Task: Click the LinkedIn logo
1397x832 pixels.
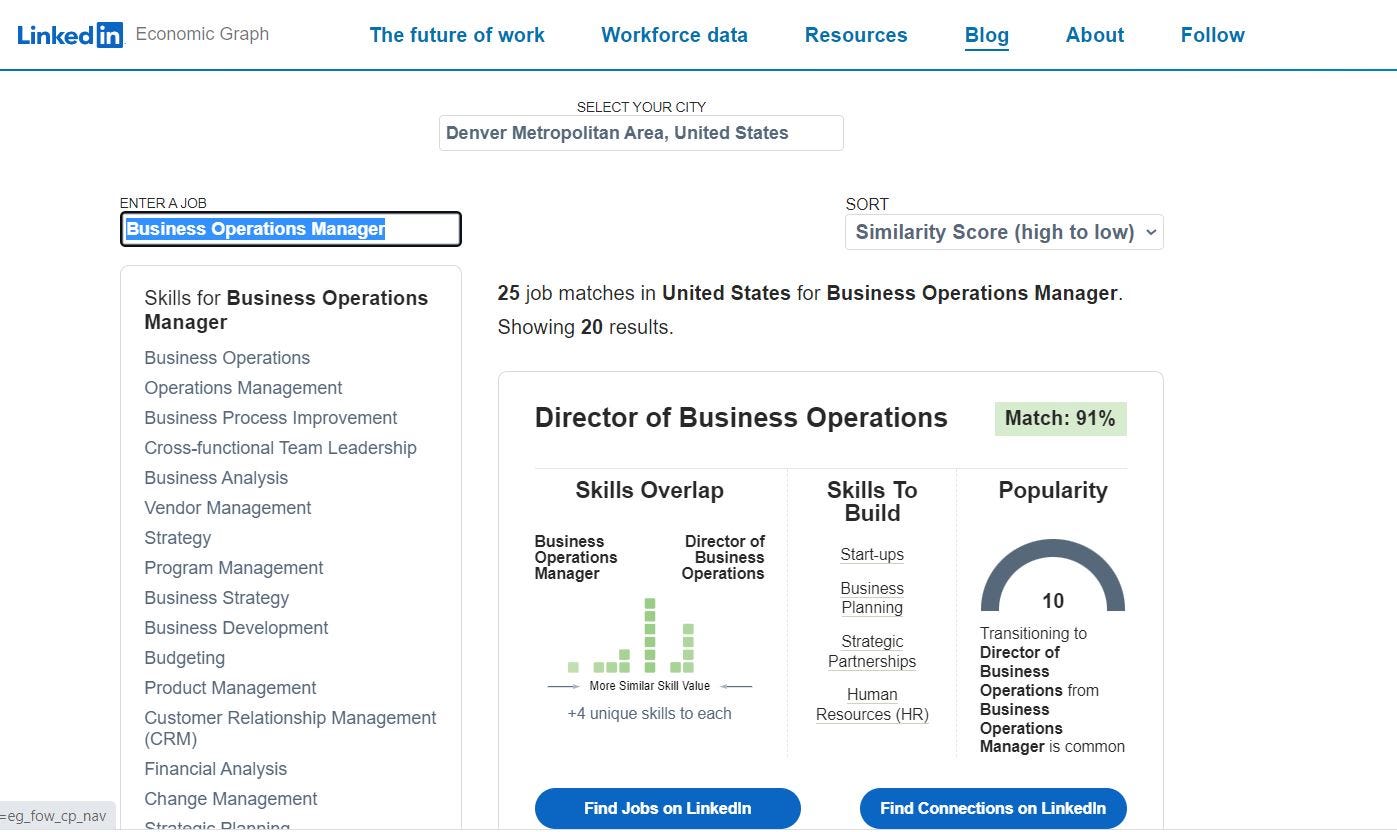Action: click(x=70, y=35)
